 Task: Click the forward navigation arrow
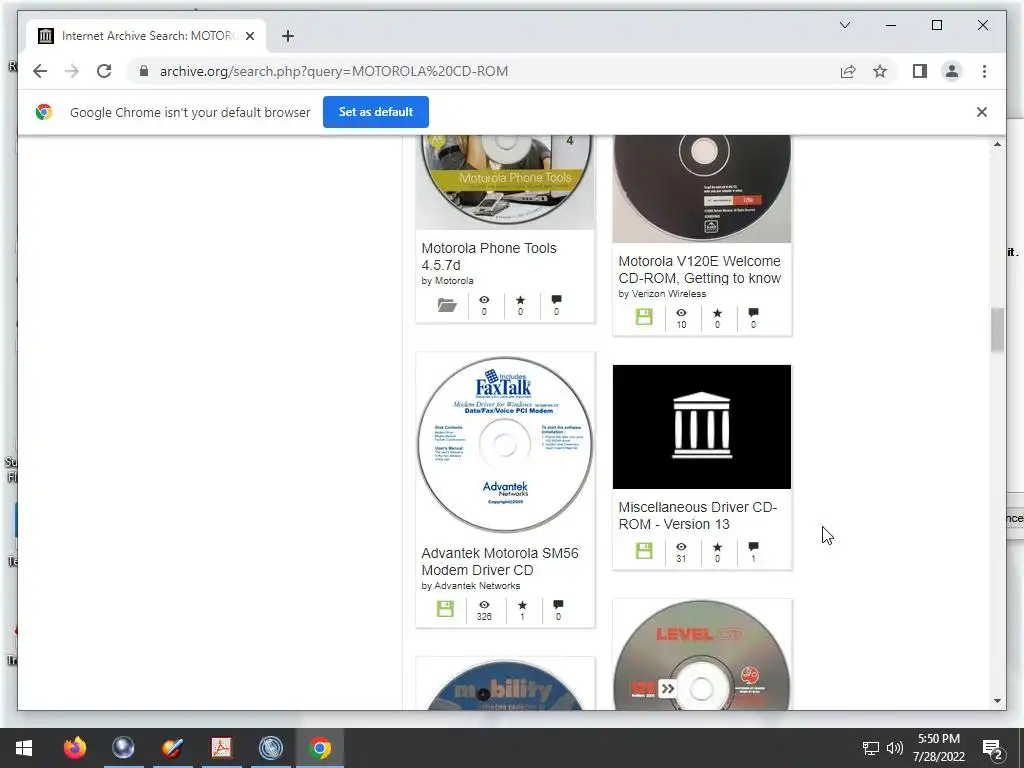(72, 71)
